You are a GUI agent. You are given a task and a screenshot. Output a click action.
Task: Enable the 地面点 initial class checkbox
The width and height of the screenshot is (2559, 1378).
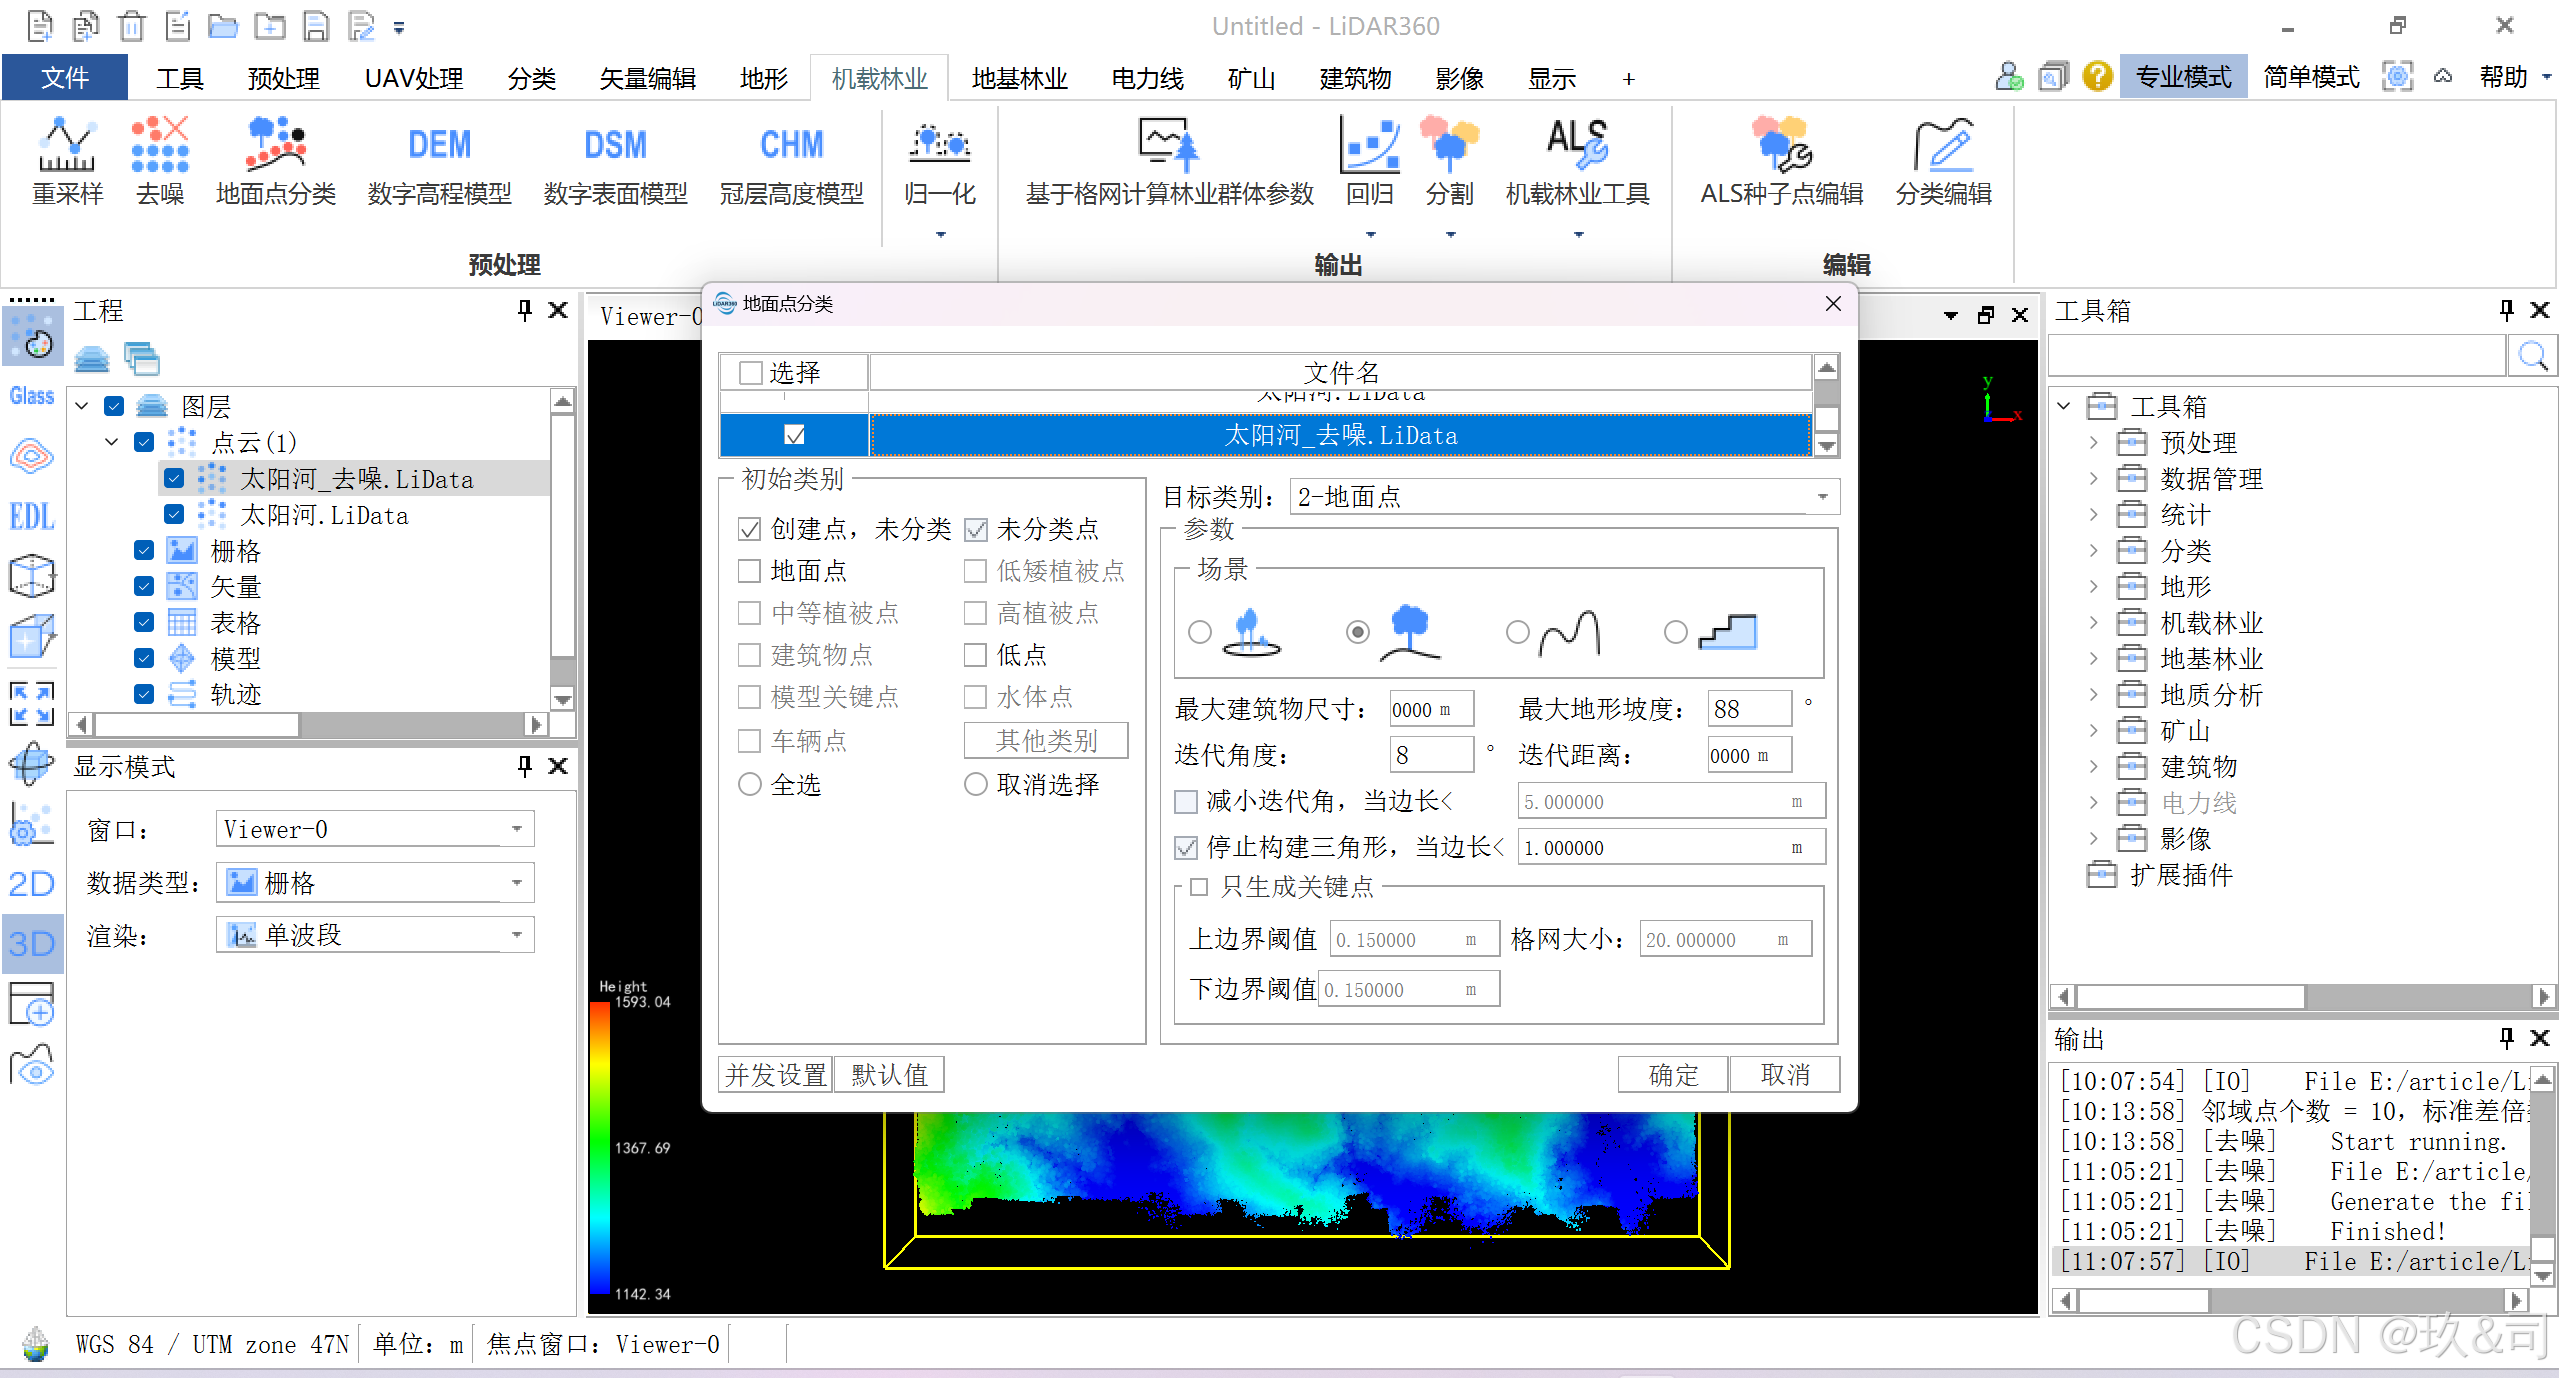[x=749, y=571]
